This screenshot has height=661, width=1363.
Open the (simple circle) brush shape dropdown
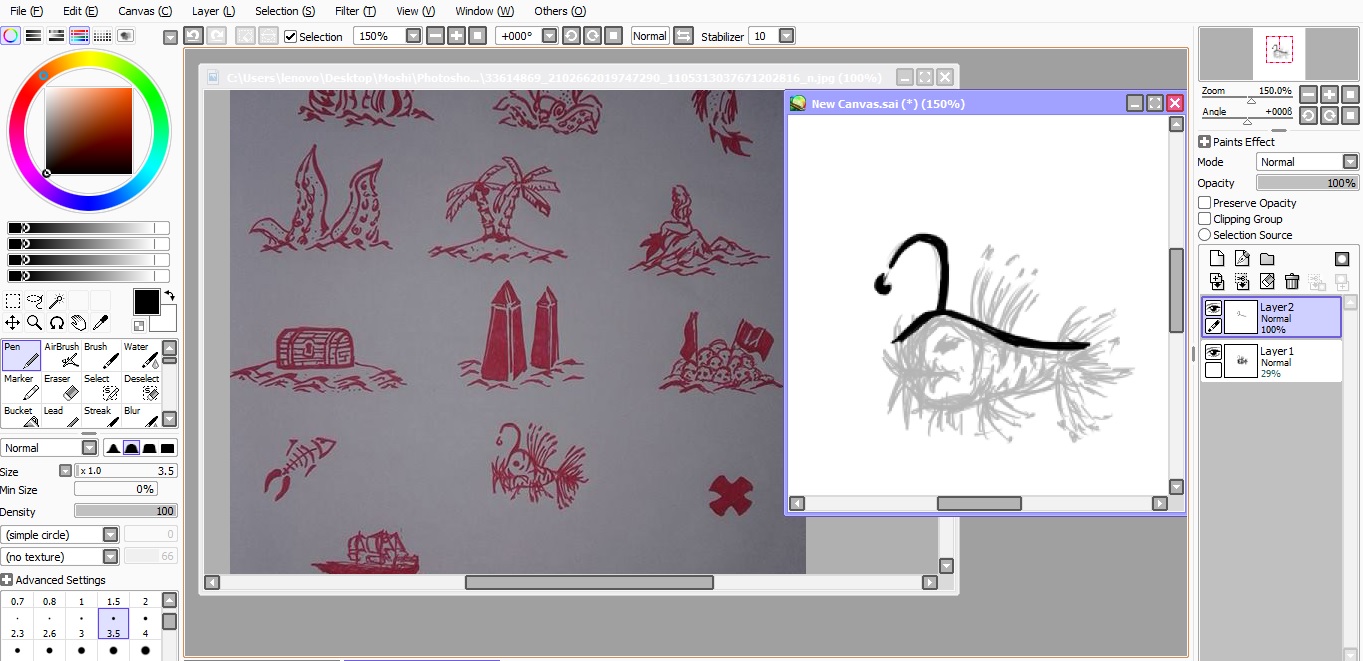pos(61,535)
